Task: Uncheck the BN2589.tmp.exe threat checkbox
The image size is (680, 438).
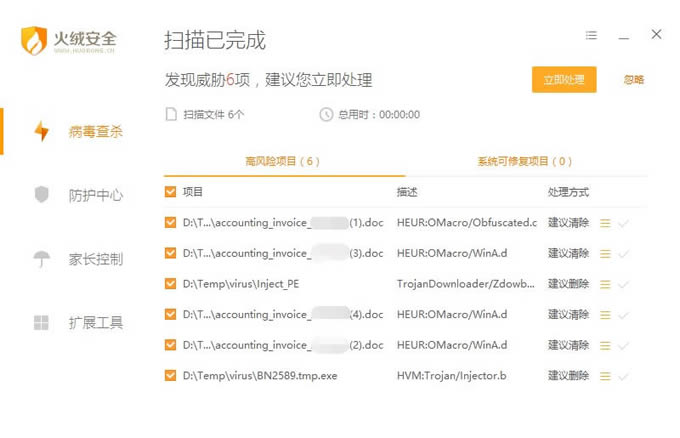Action: click(170, 376)
